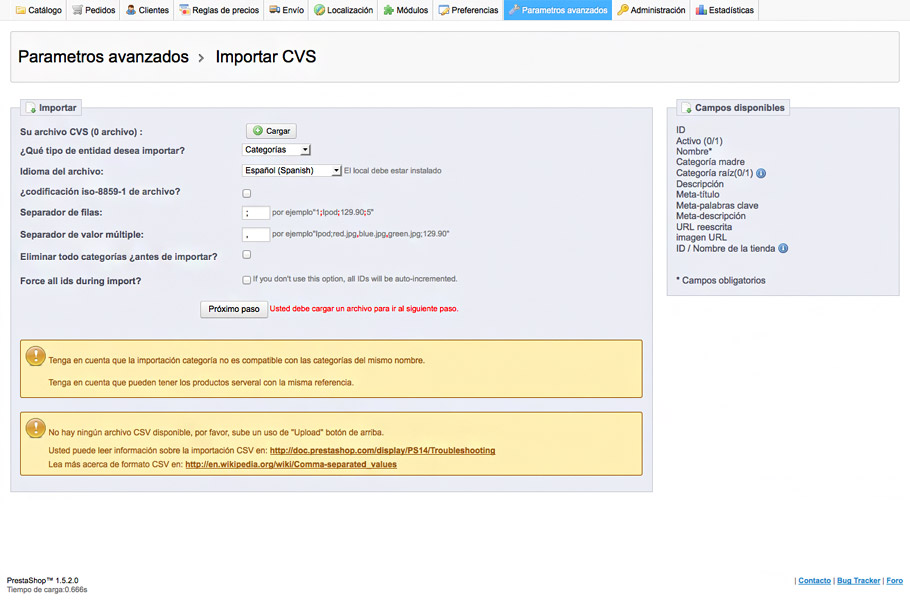Switch to the Localización tab

pyautogui.click(x=343, y=10)
